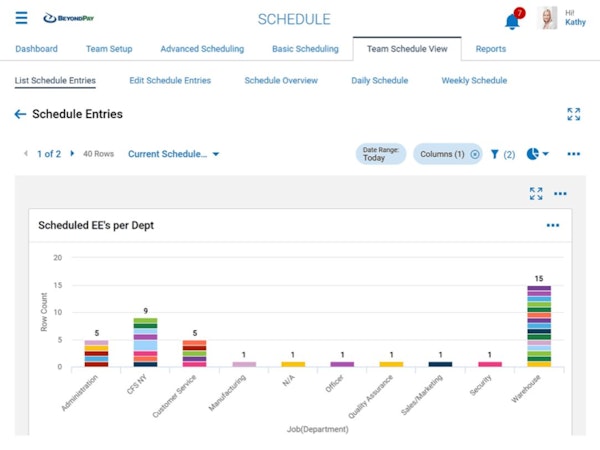
Task: Open Edit Schedule Entries link
Action: pos(170,80)
